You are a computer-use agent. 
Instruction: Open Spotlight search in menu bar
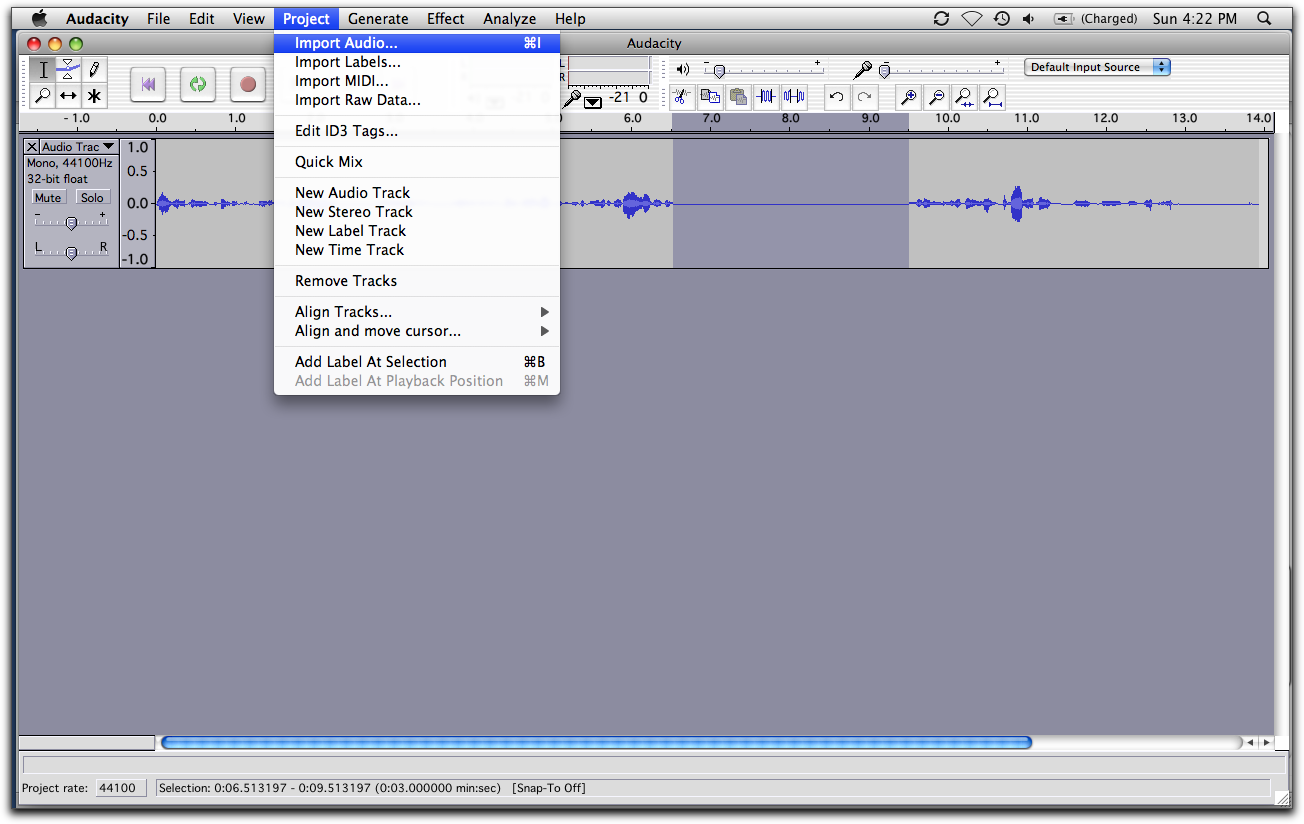(x=1265, y=19)
